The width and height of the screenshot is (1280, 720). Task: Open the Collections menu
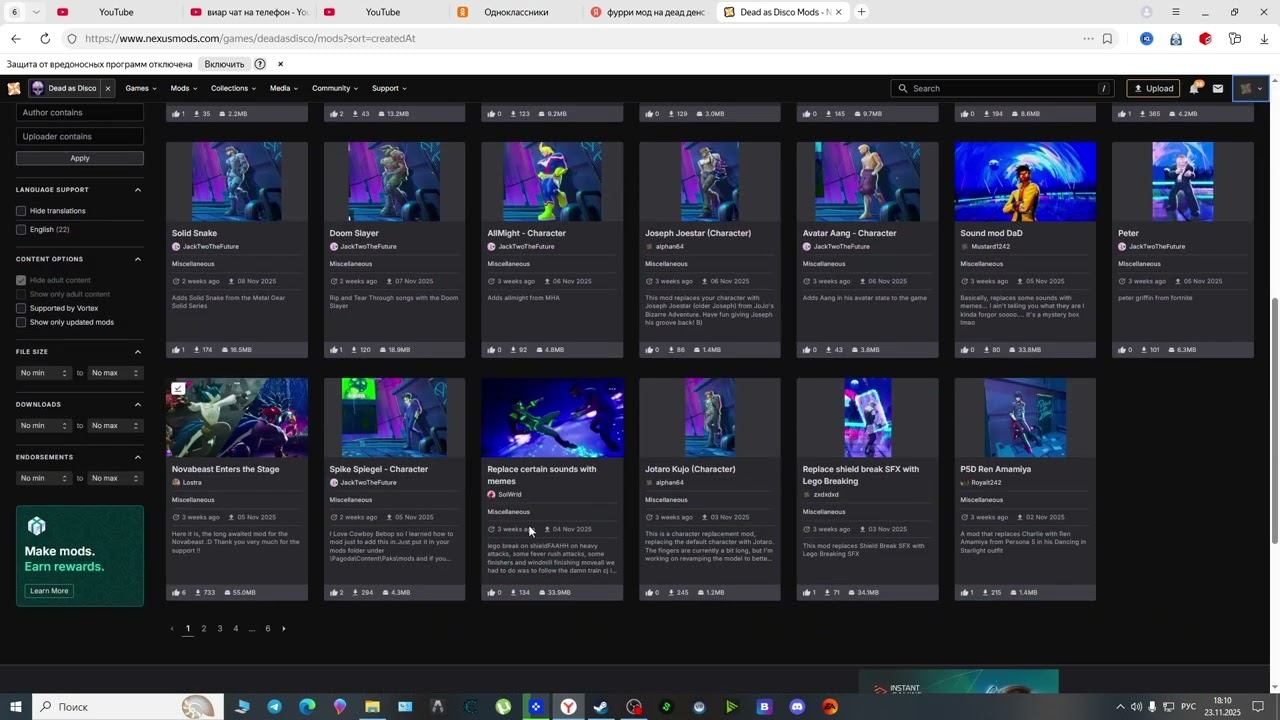pos(233,88)
